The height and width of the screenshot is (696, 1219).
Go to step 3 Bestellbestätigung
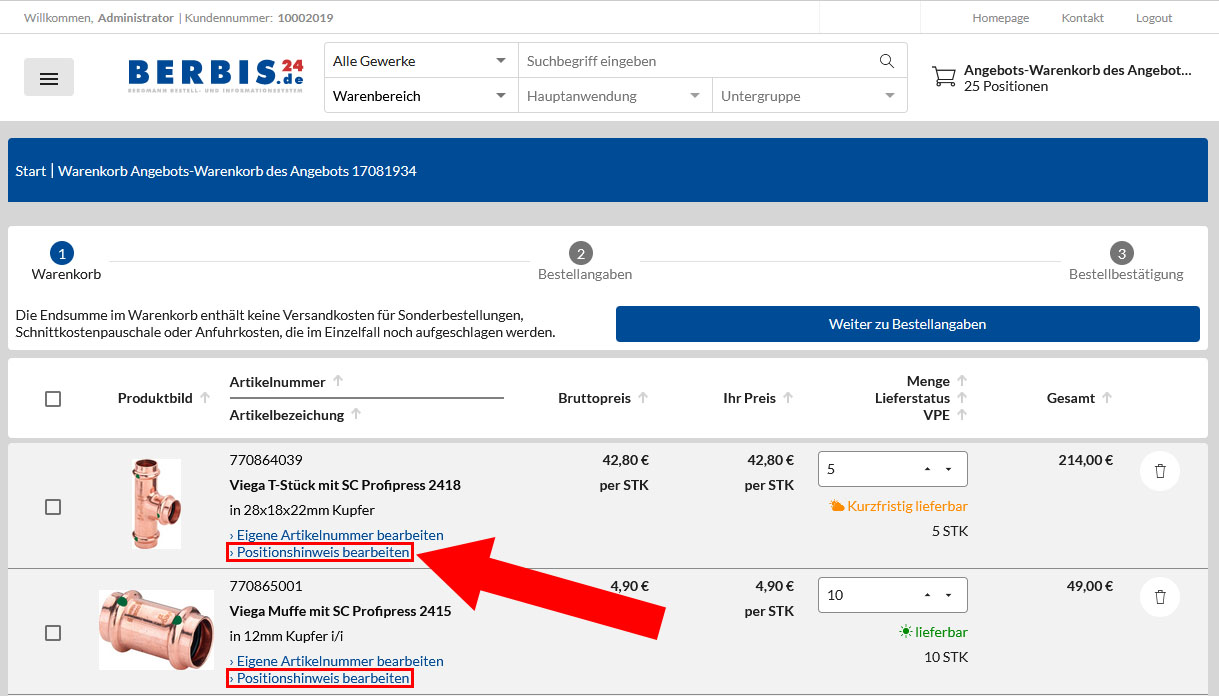click(1125, 262)
